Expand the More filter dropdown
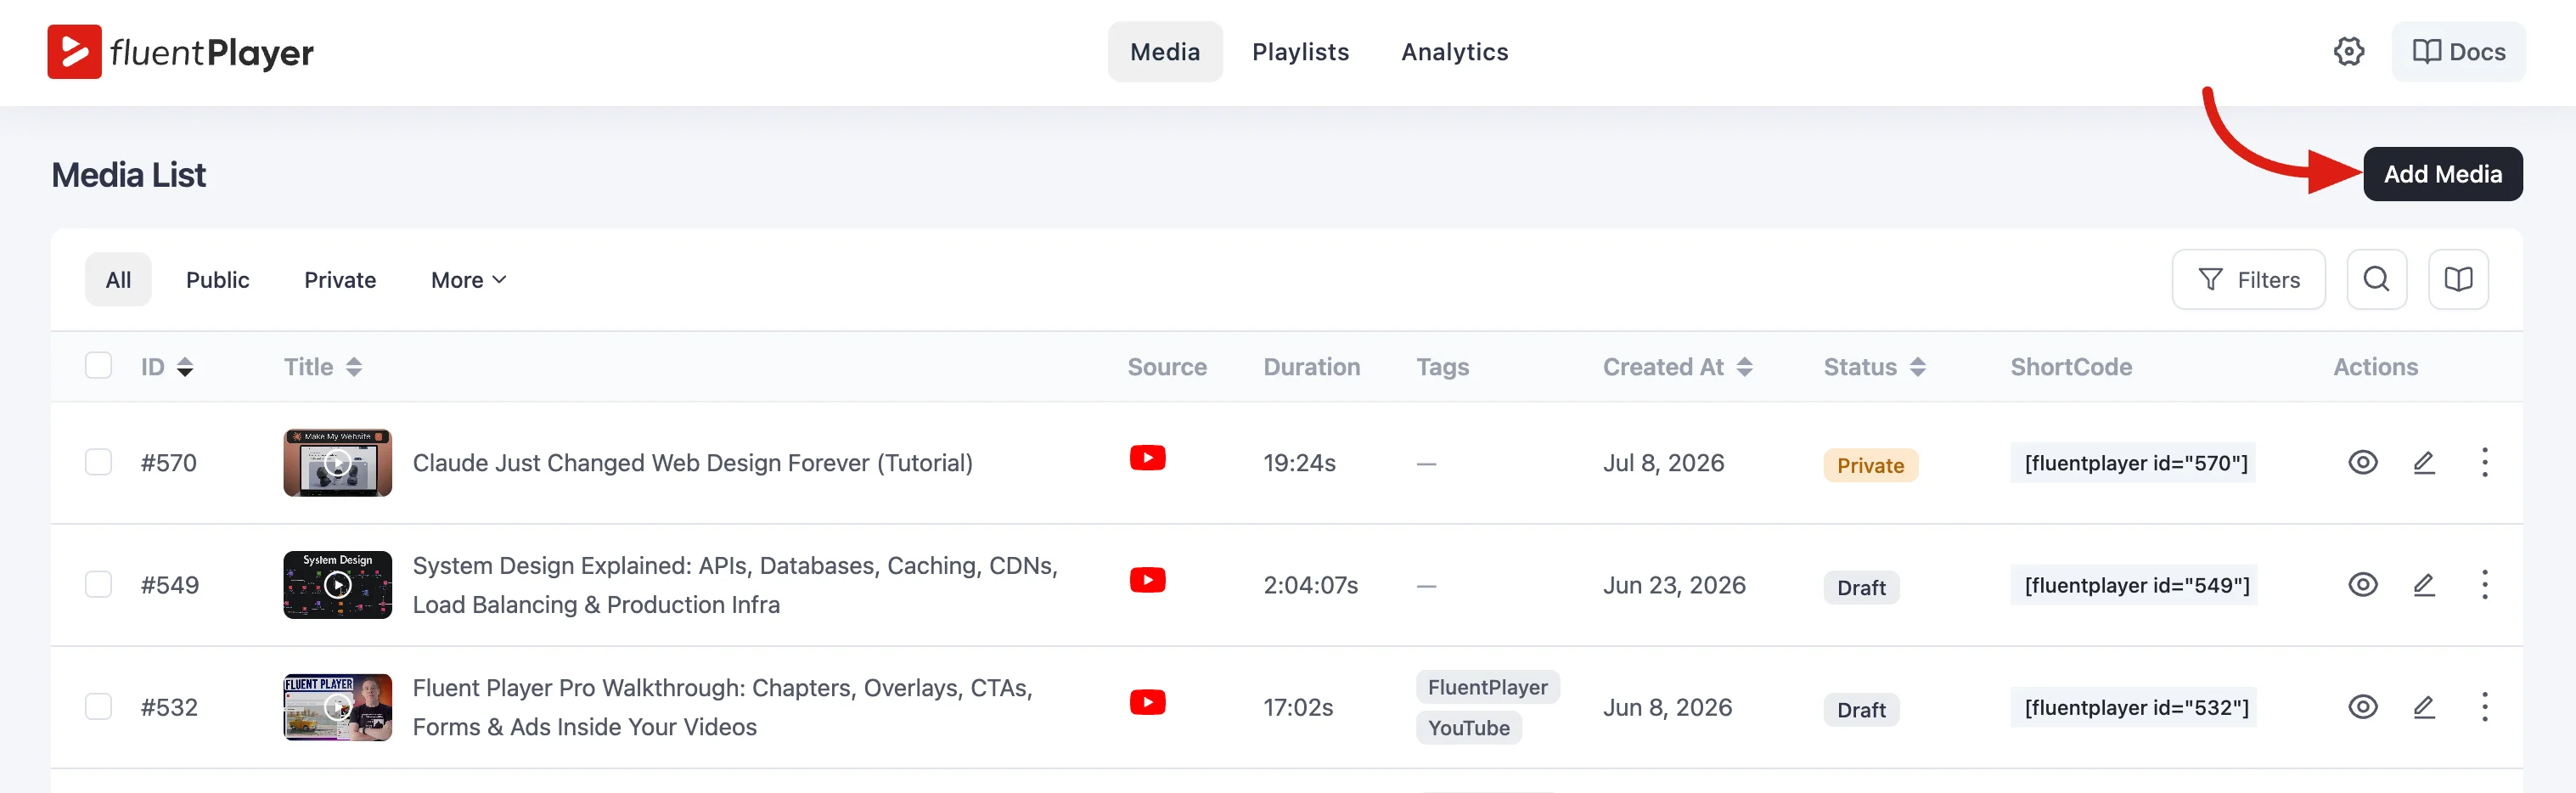The width and height of the screenshot is (2576, 793). tap(468, 280)
